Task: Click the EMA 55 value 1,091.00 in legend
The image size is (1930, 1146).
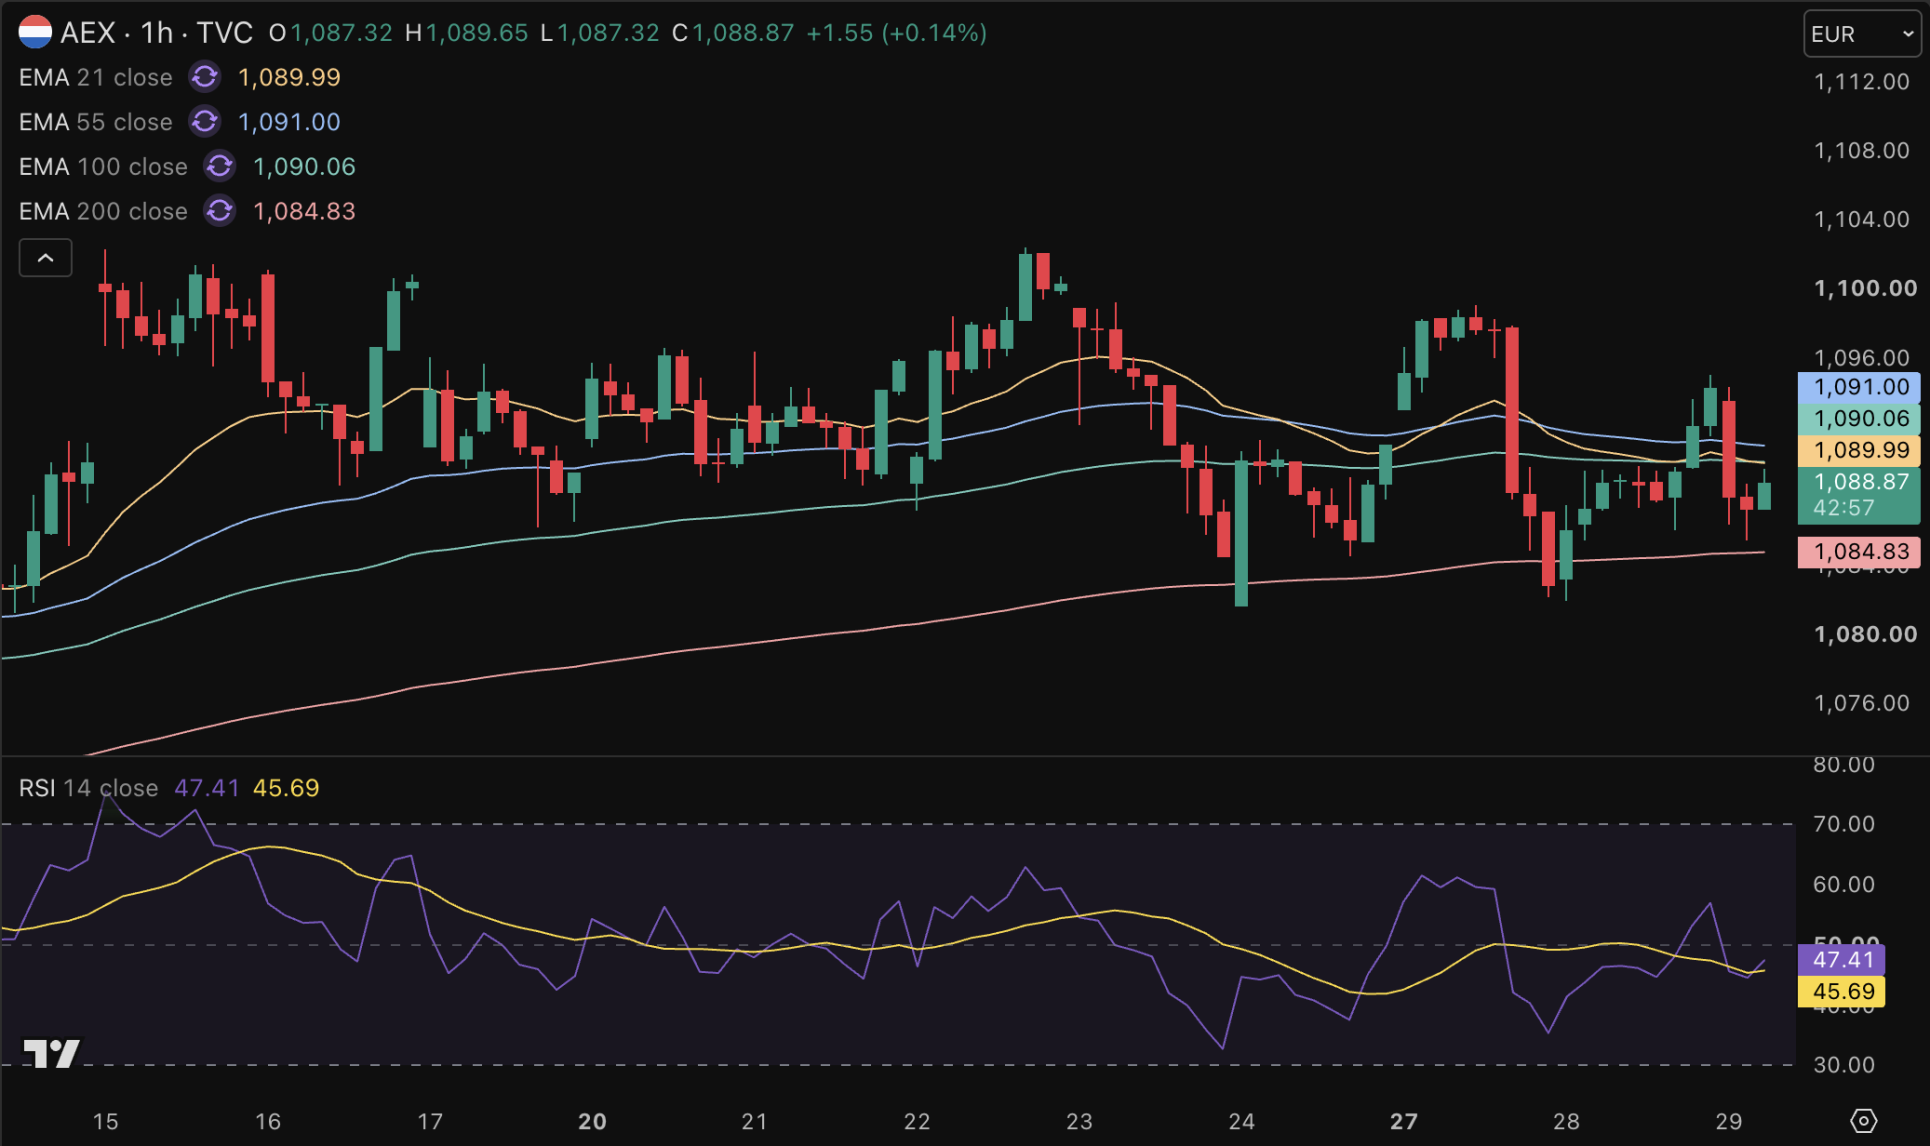Action: [x=289, y=122]
